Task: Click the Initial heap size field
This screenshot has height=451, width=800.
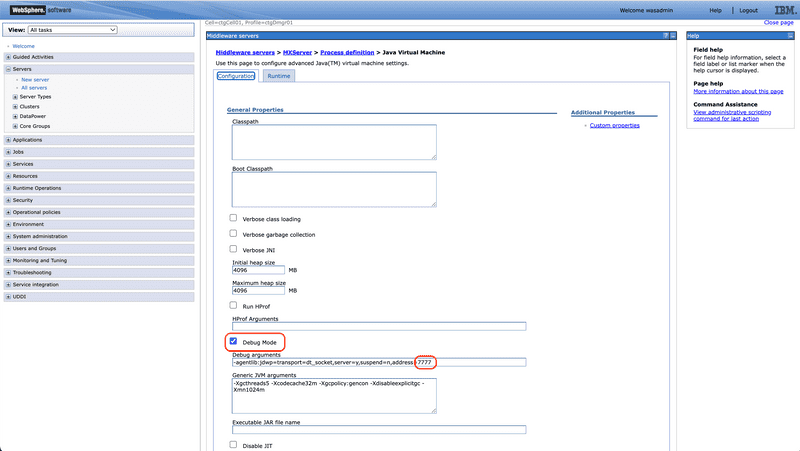Action: (258, 270)
